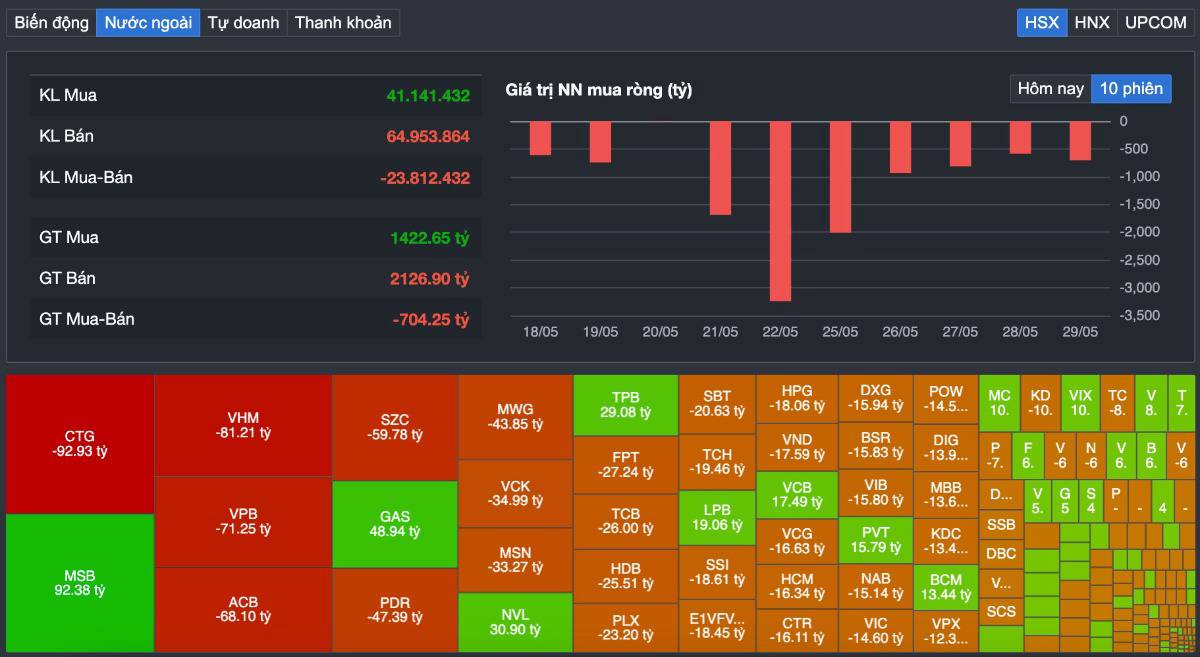The image size is (1200, 657).
Task: Switch exchange to HNX
Action: coord(1092,22)
